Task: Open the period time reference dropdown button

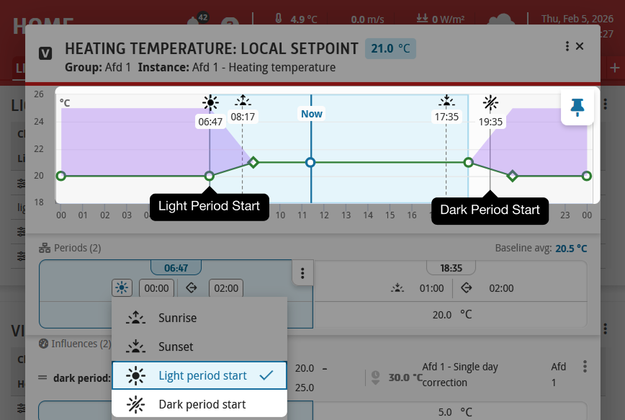Action: [121, 288]
